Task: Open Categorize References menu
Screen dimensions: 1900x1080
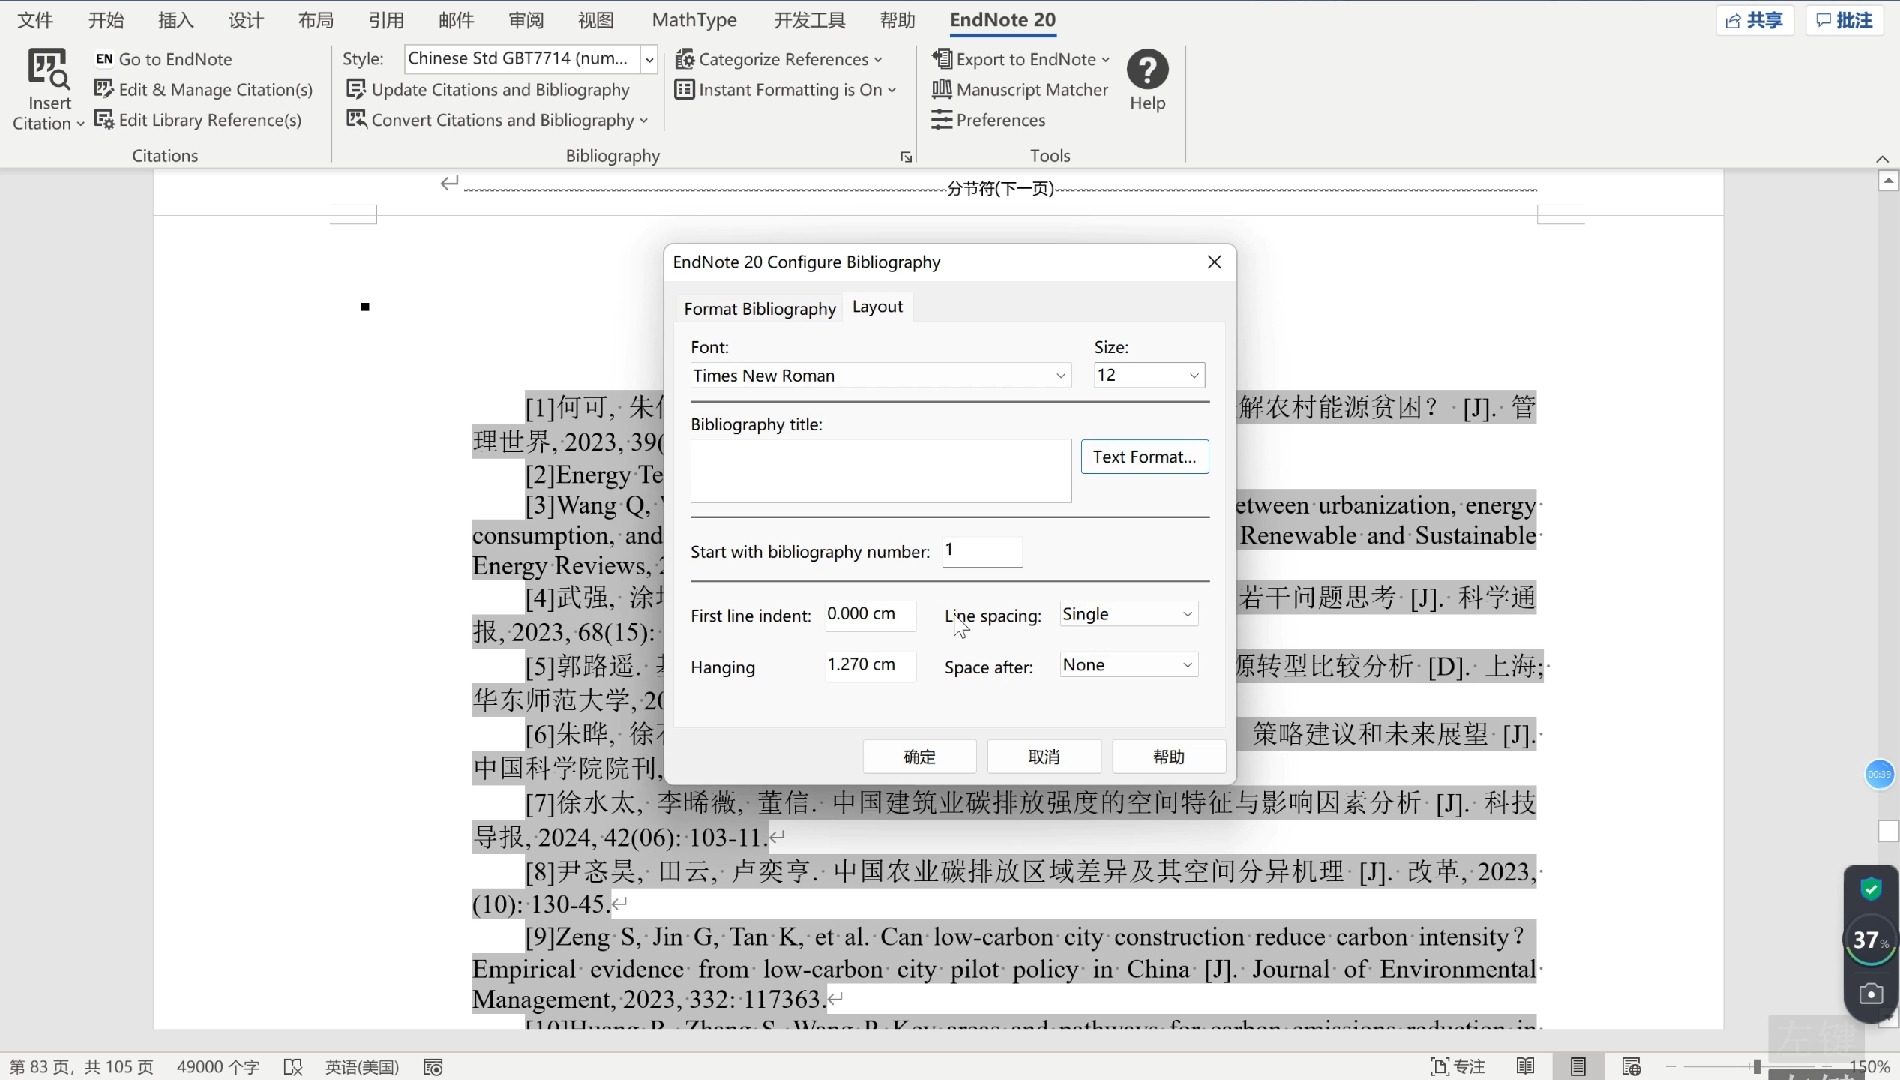Action: click(x=779, y=59)
